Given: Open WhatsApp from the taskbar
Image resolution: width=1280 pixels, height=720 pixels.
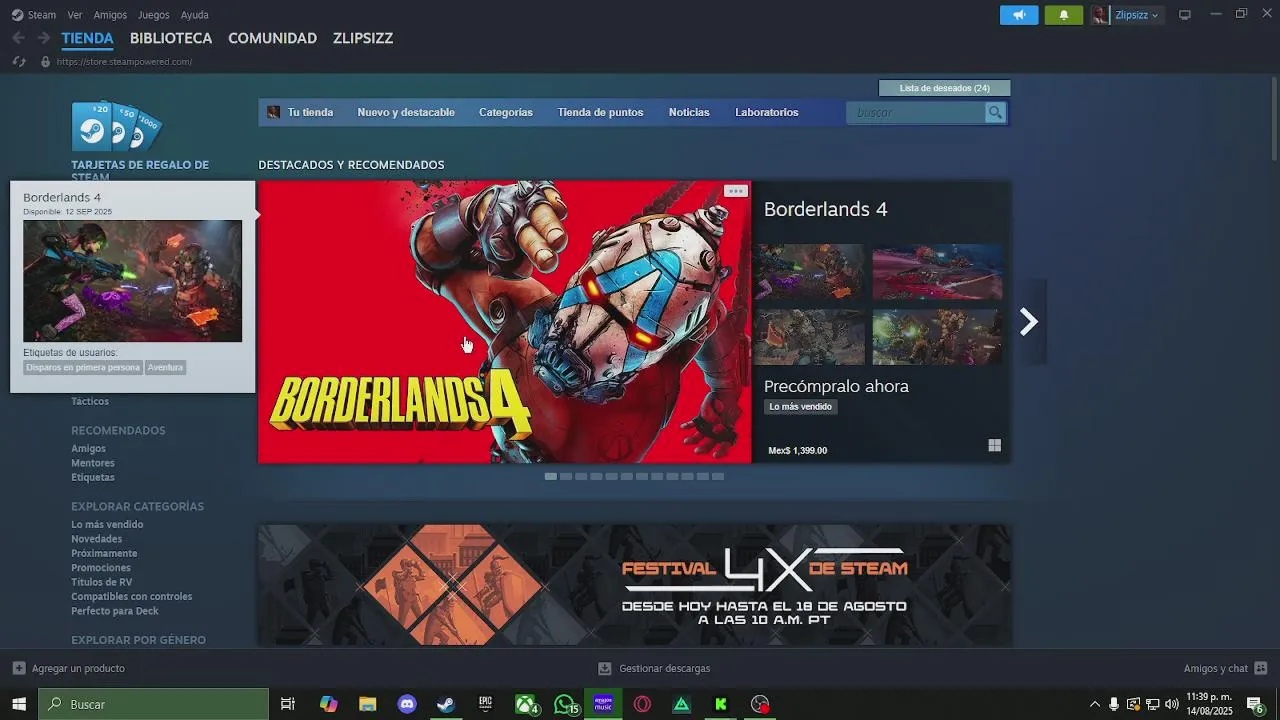Looking at the screenshot, I should tap(565, 704).
